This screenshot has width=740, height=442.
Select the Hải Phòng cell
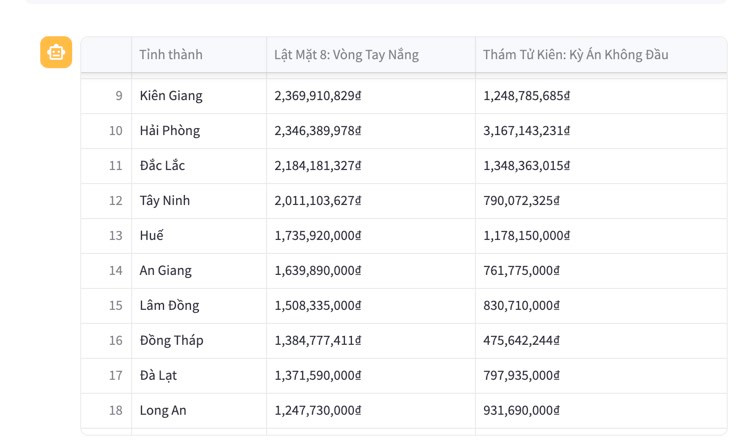pyautogui.click(x=199, y=131)
